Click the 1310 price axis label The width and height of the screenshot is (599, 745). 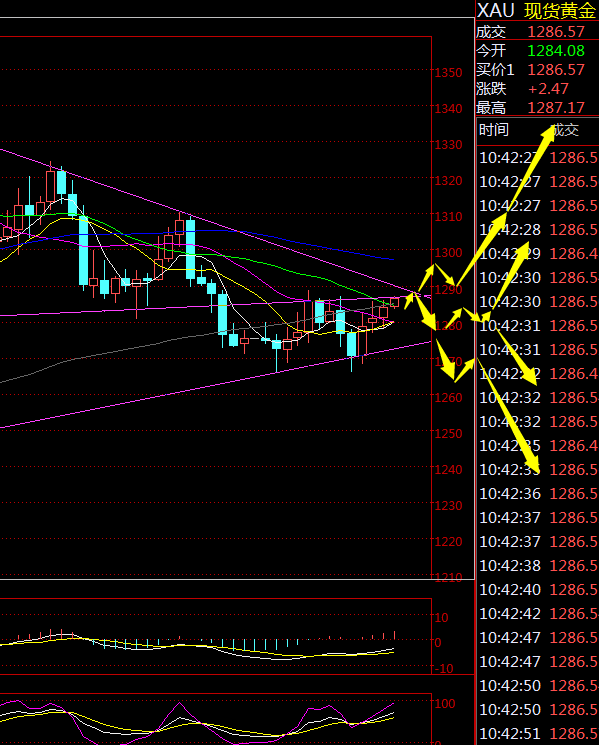tap(448, 217)
